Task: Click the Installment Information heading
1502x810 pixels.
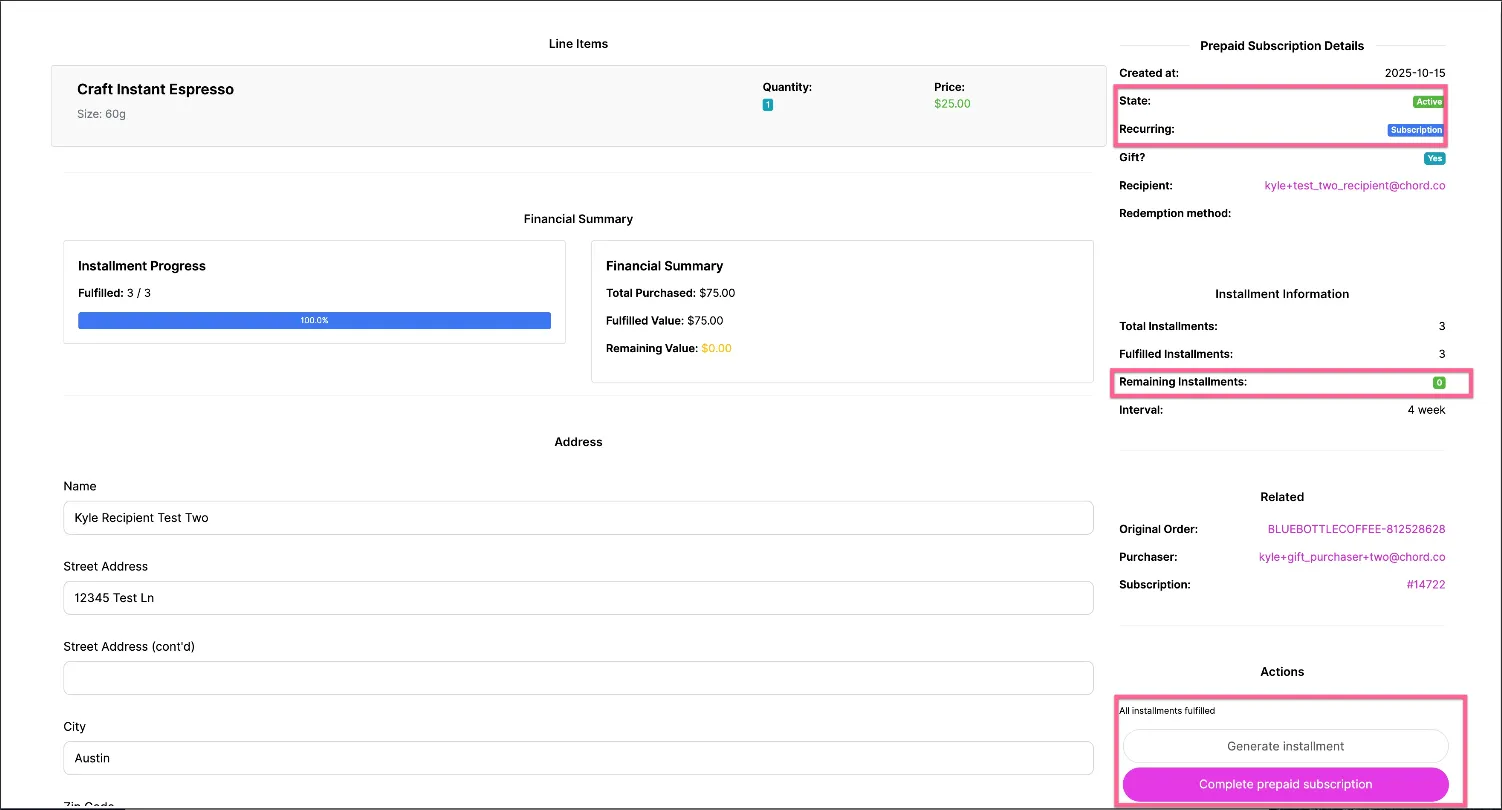Action: click(1282, 294)
